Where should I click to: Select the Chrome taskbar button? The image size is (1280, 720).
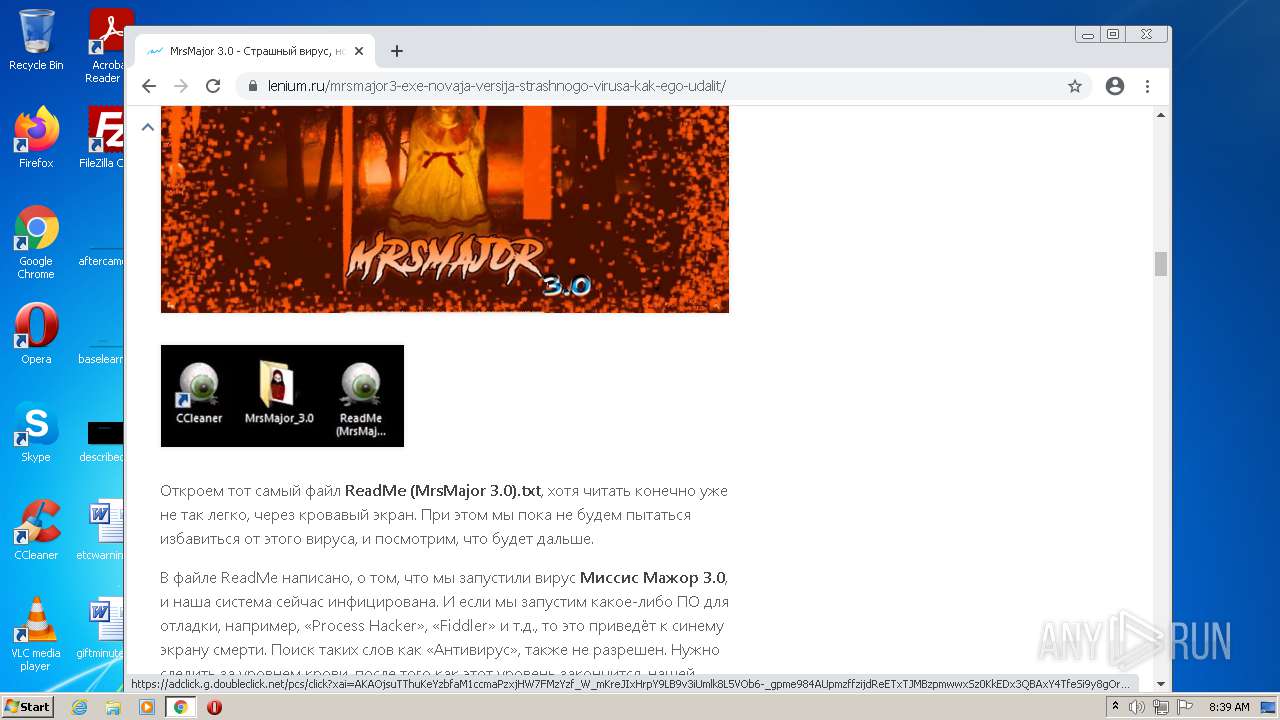click(181, 707)
